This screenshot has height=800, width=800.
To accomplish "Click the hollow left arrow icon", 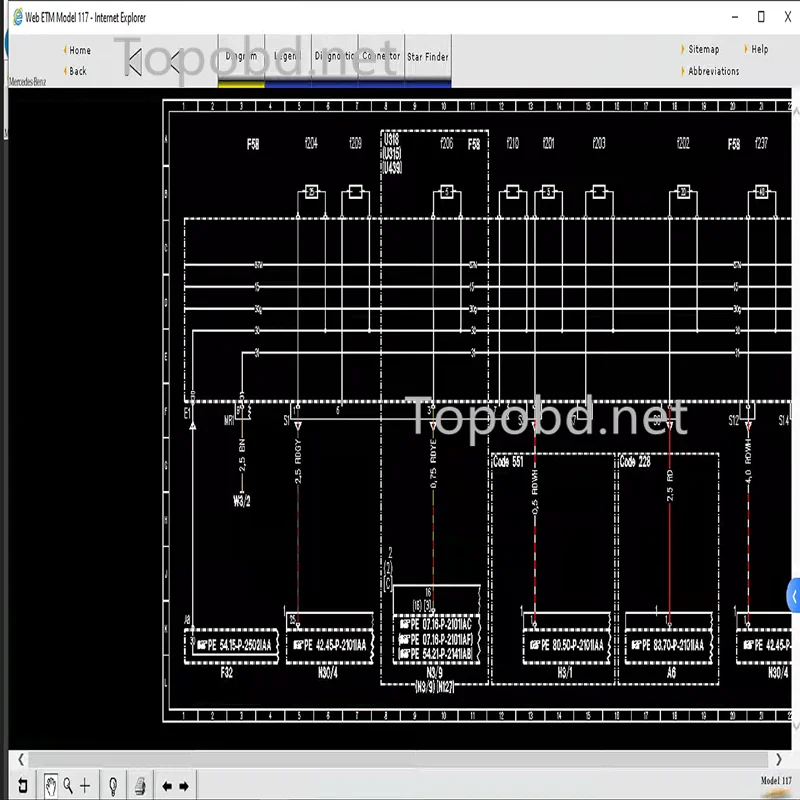I will coord(176,62).
